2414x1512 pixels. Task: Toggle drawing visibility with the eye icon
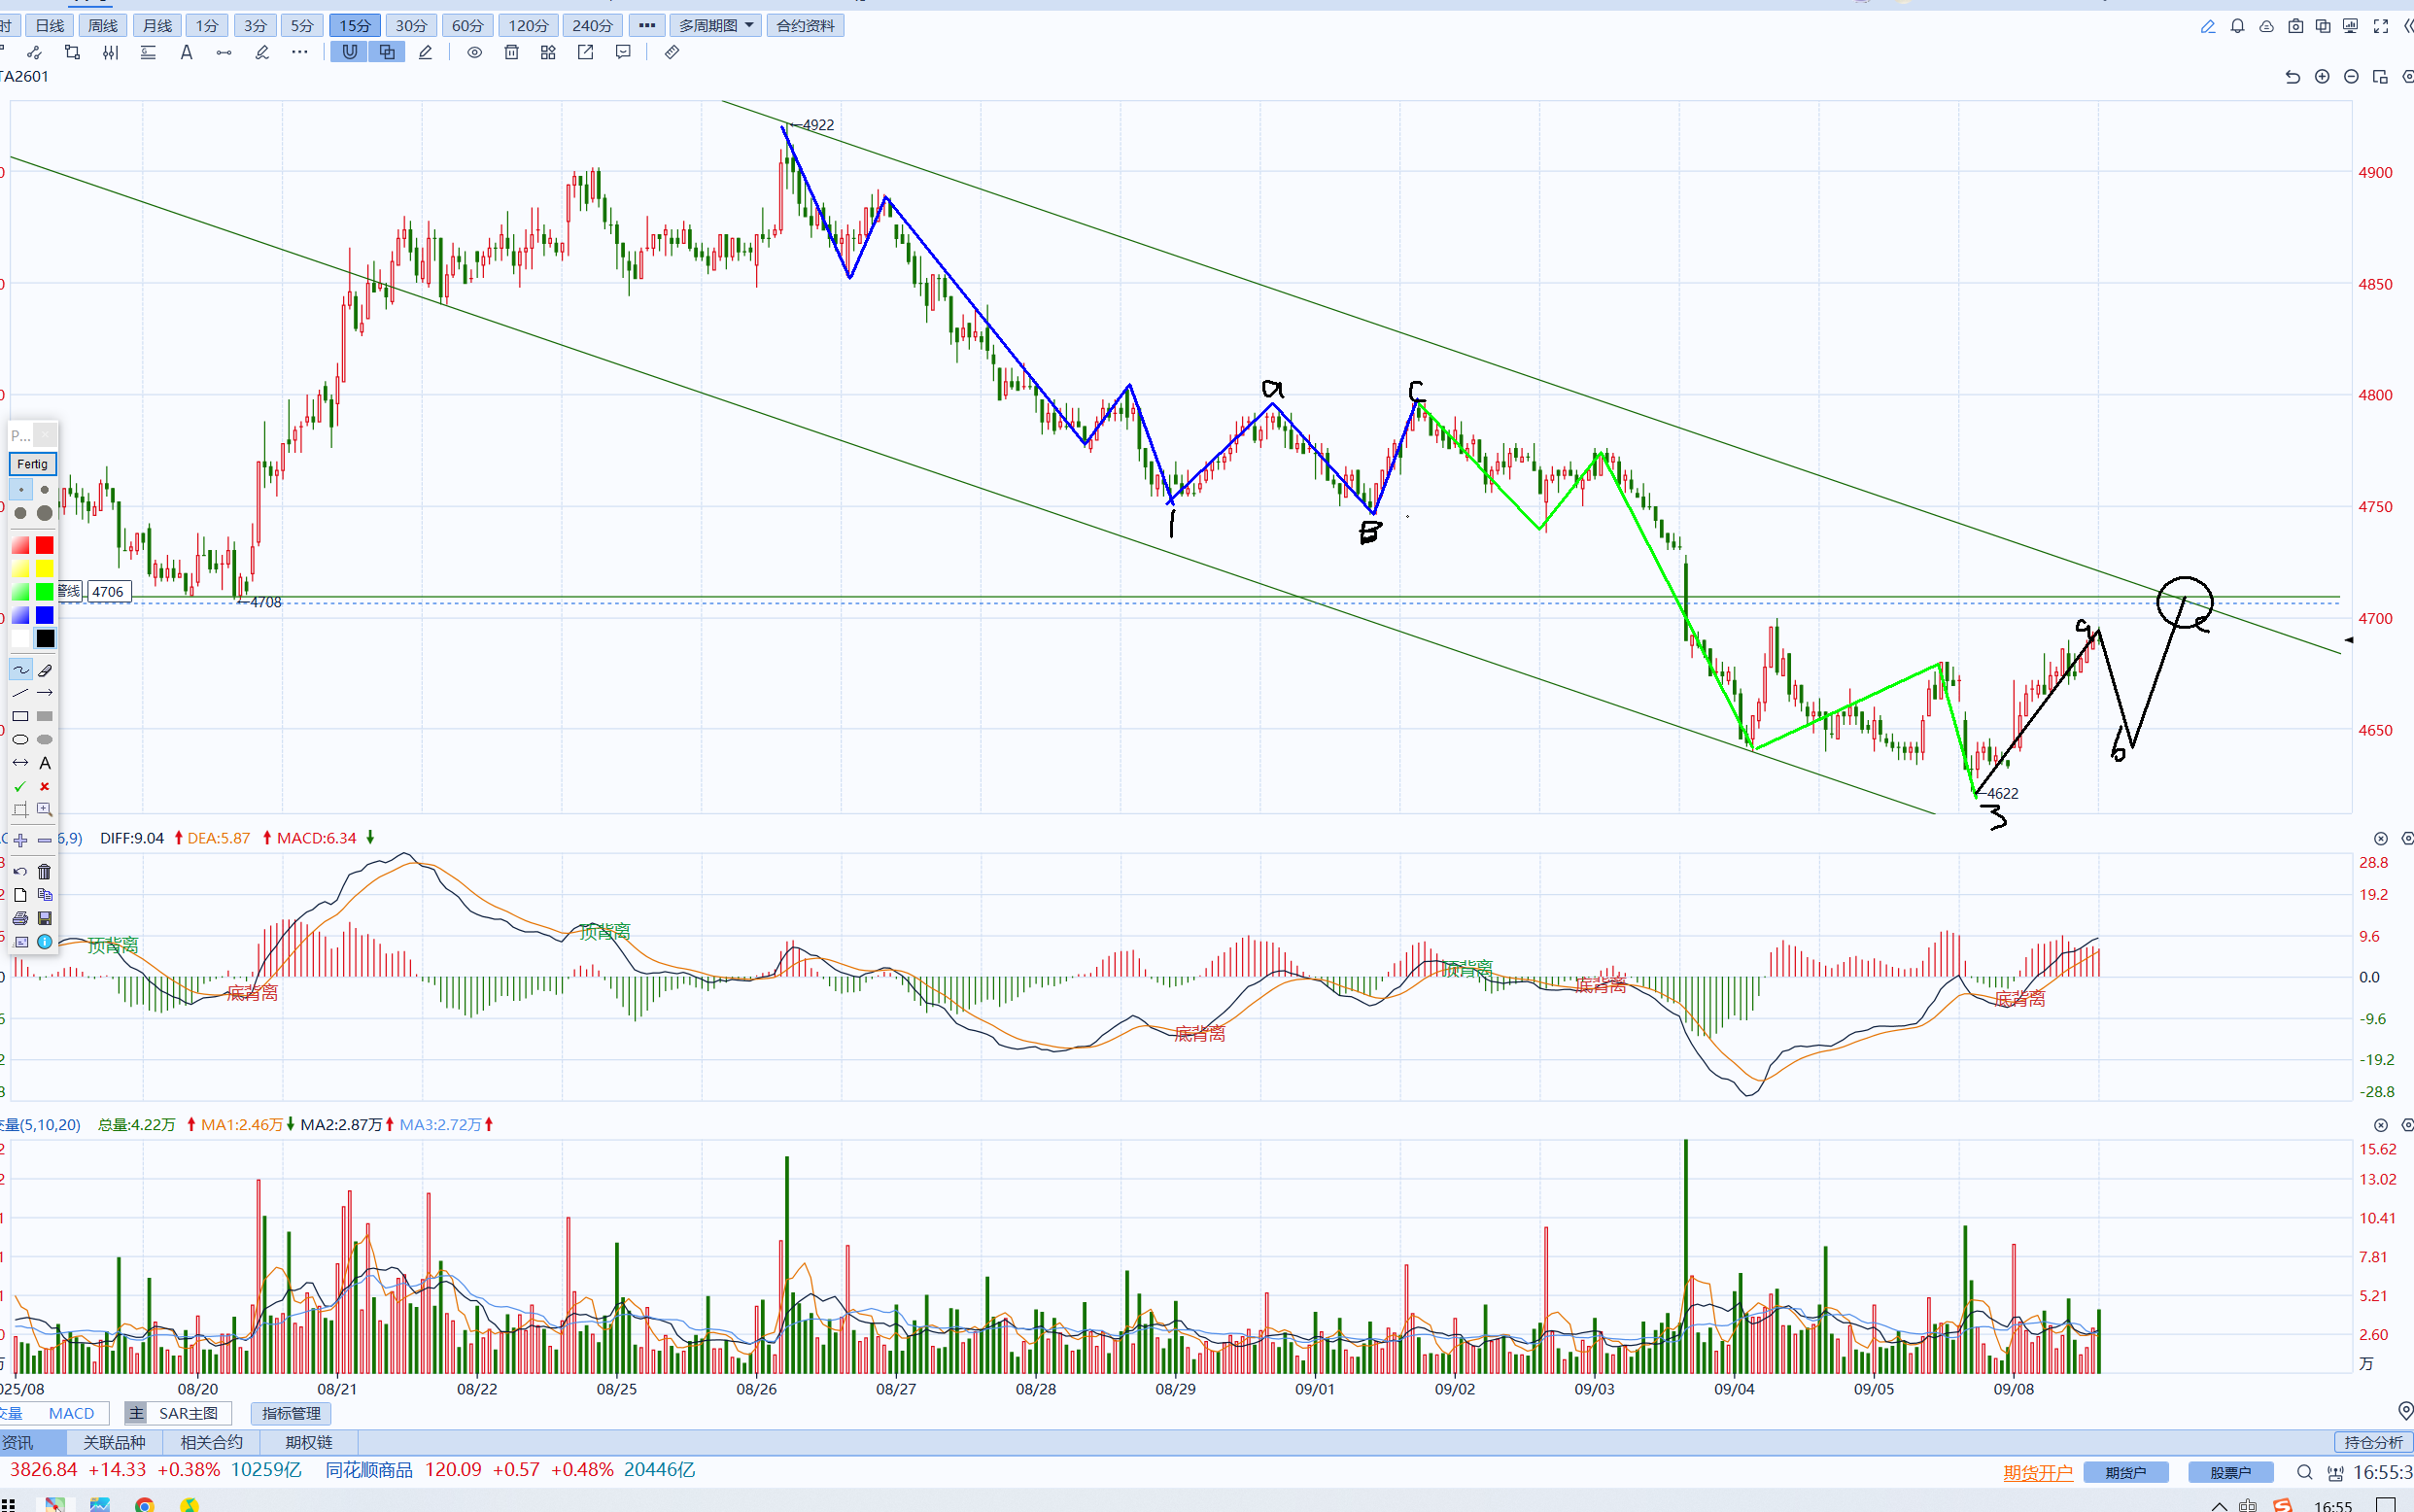[474, 52]
